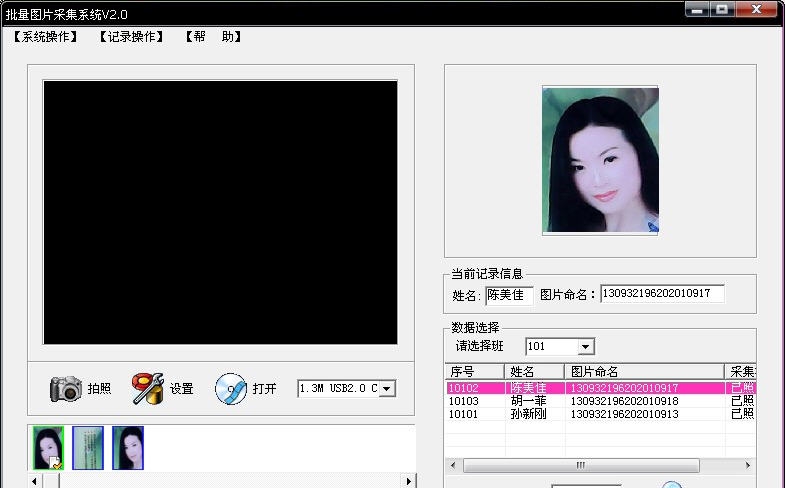This screenshot has width=785, height=488.
Task: Minimize the 批量图片采集系统 window
Action: [696, 10]
